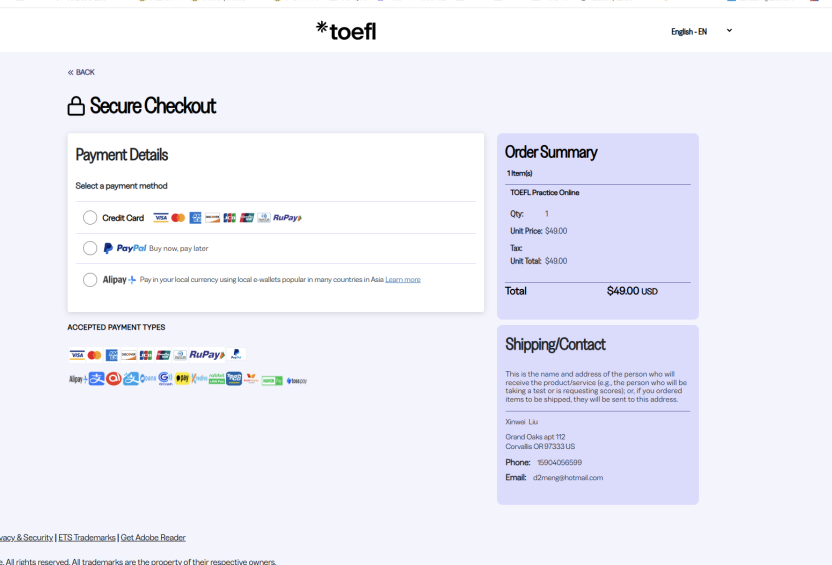
Task: Click the Get Adobe Reader link
Action: click(x=153, y=538)
